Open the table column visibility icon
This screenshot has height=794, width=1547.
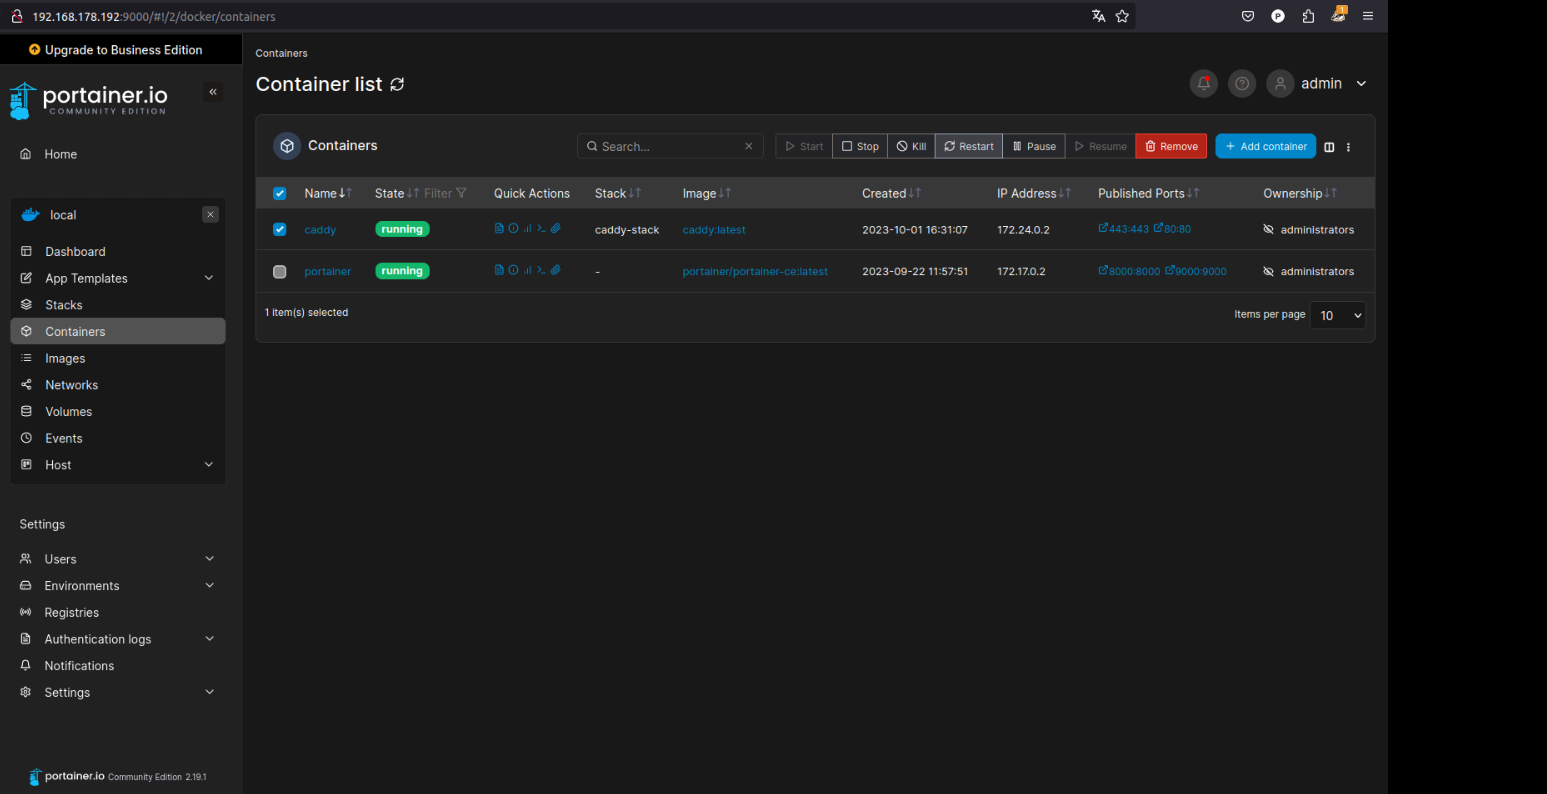tap(1329, 147)
